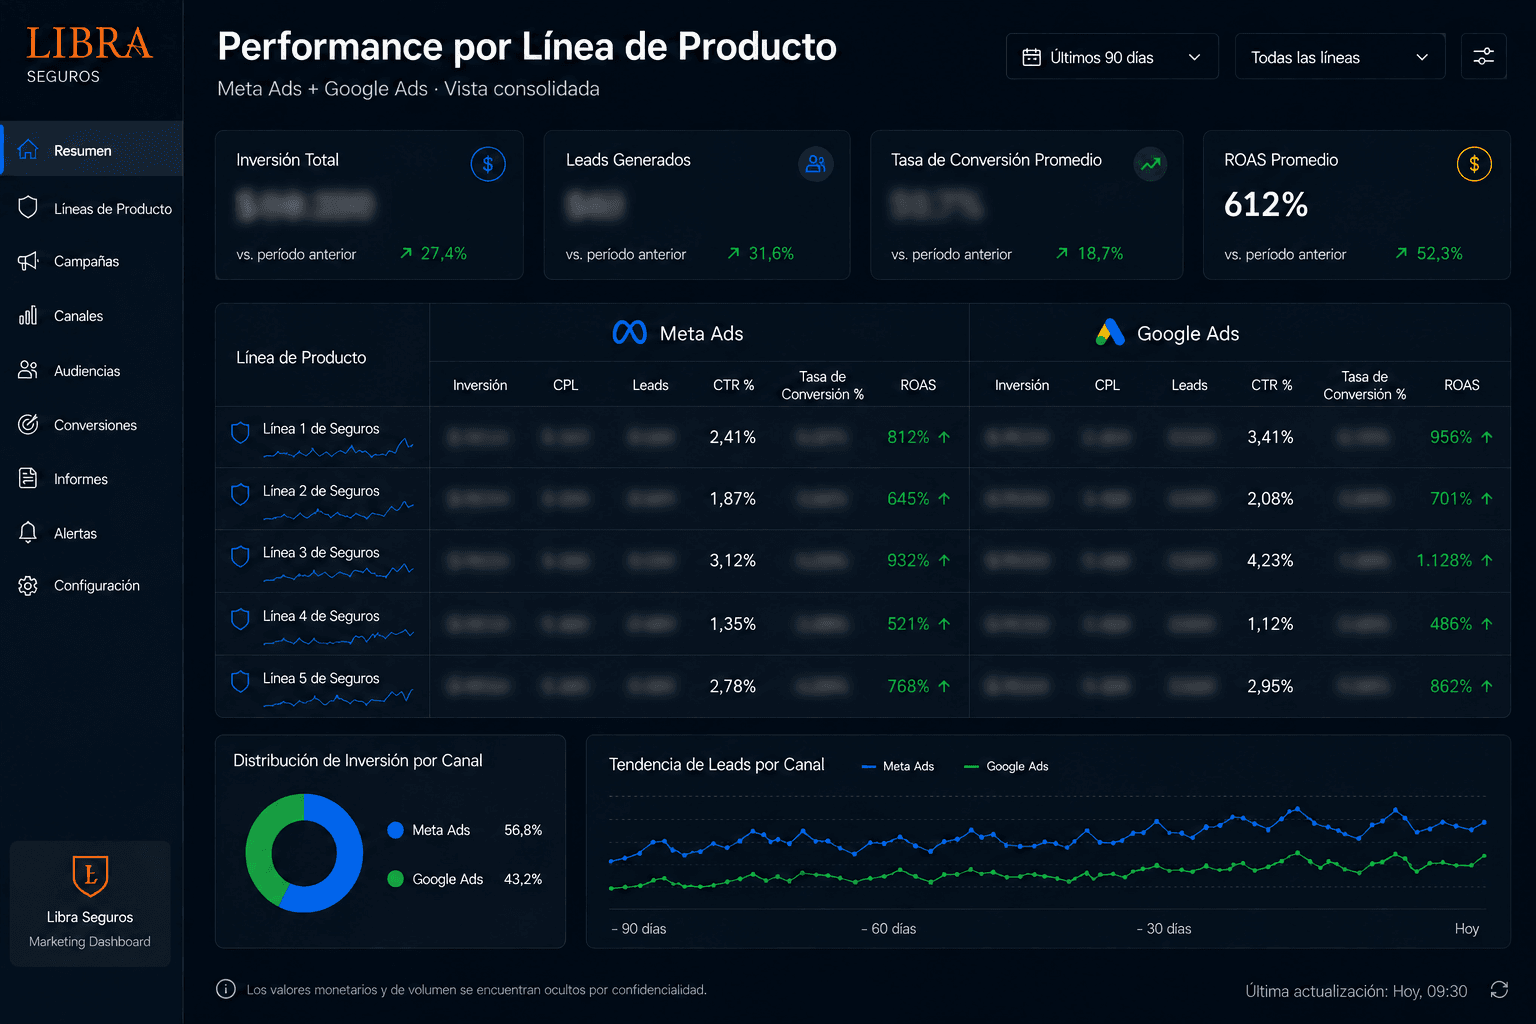Click the Google Ads logo icon

[1110, 333]
